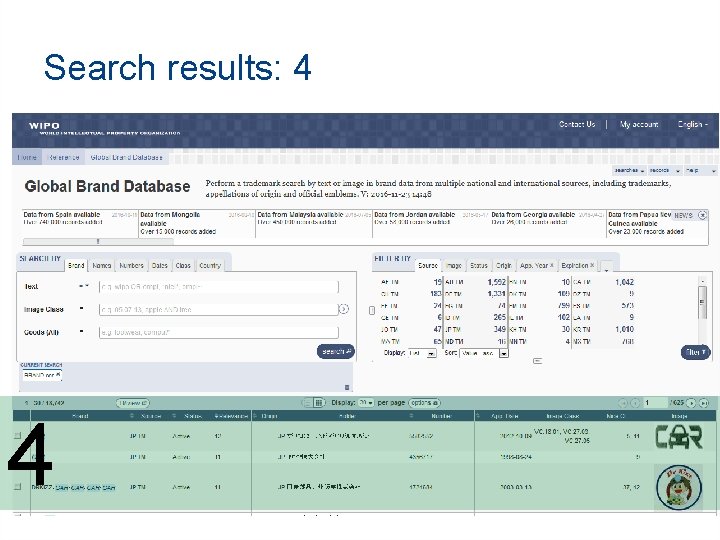Close the App. Year filter tab
This screenshot has width=720, height=540.
[551, 265]
